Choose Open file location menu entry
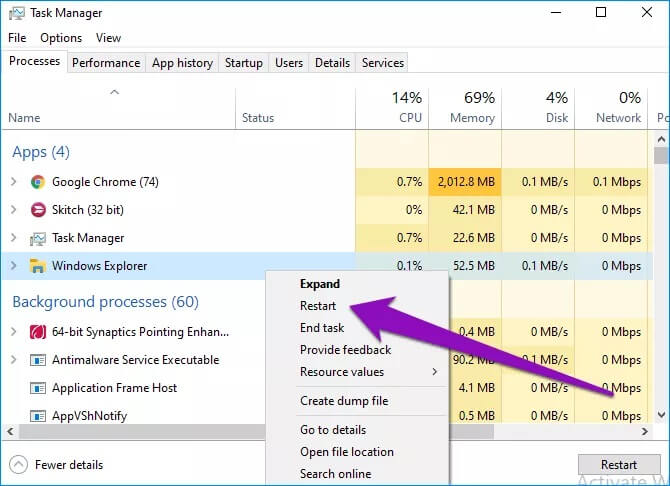 (x=347, y=452)
